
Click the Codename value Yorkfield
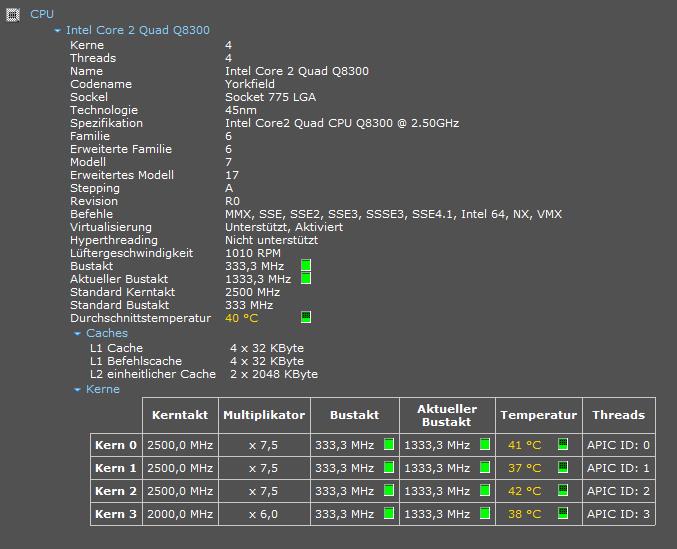[250, 84]
